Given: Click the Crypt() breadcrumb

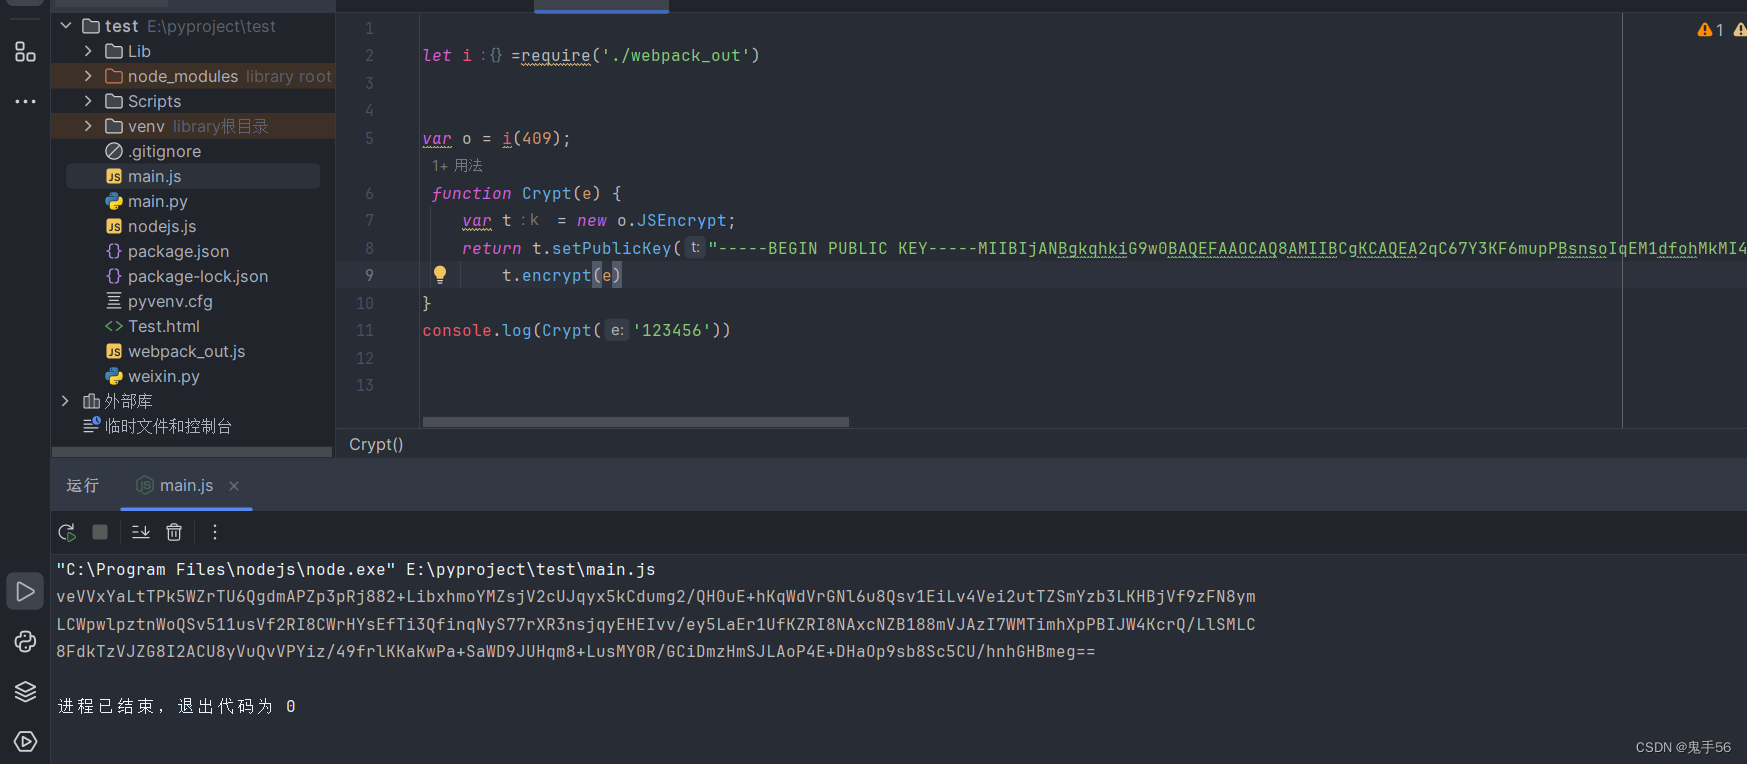Looking at the screenshot, I should (376, 444).
